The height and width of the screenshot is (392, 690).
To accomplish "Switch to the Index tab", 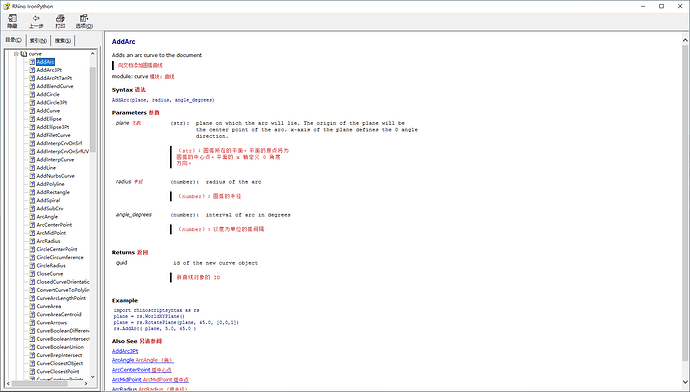I will 38,40.
